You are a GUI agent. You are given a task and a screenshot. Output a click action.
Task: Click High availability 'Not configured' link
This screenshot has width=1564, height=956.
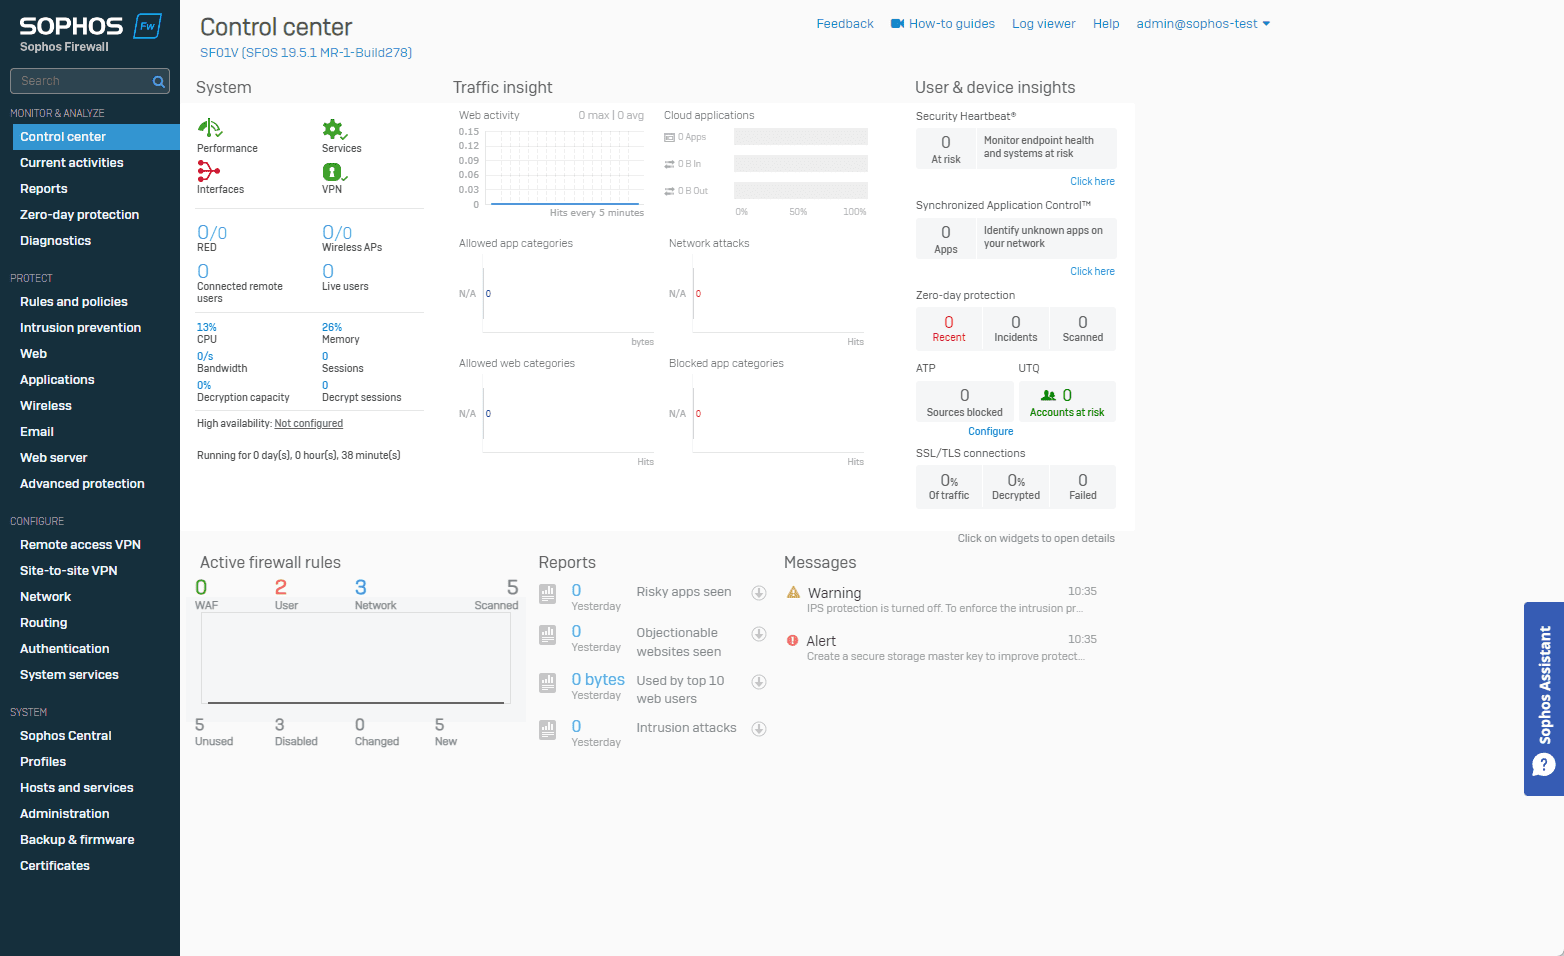[309, 424]
